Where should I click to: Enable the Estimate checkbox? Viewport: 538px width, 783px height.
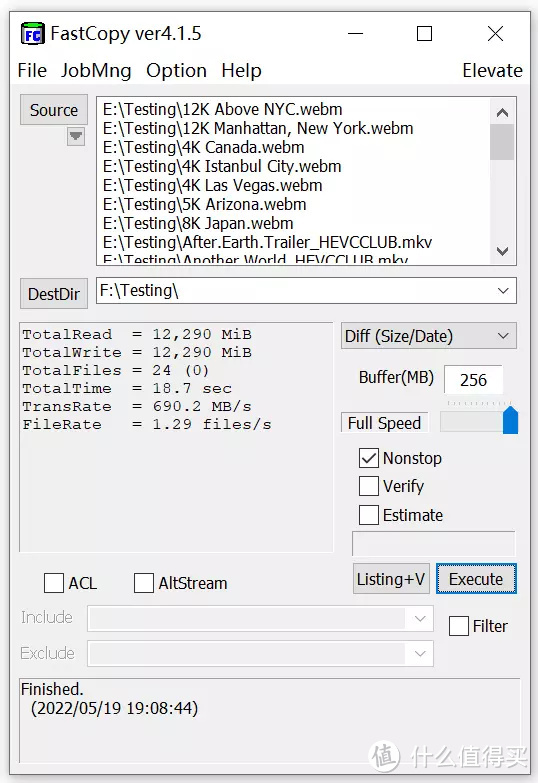[x=369, y=515]
